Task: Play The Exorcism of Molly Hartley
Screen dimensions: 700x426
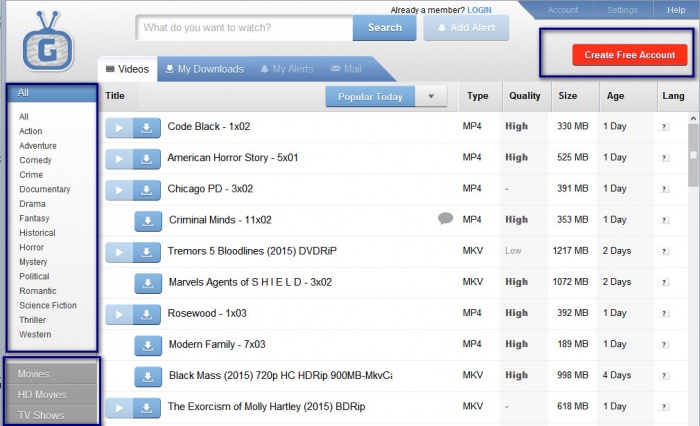Action: (x=119, y=408)
